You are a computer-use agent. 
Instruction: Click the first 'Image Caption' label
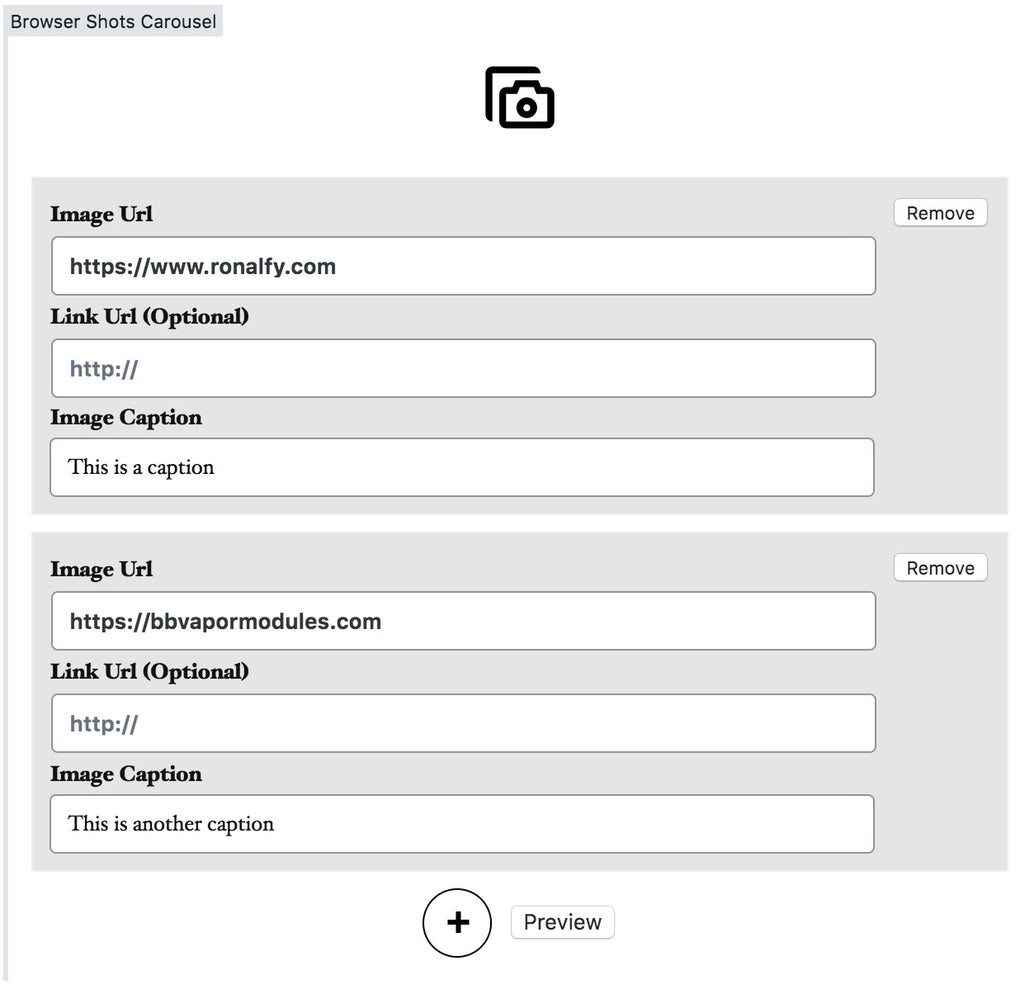coord(126,417)
